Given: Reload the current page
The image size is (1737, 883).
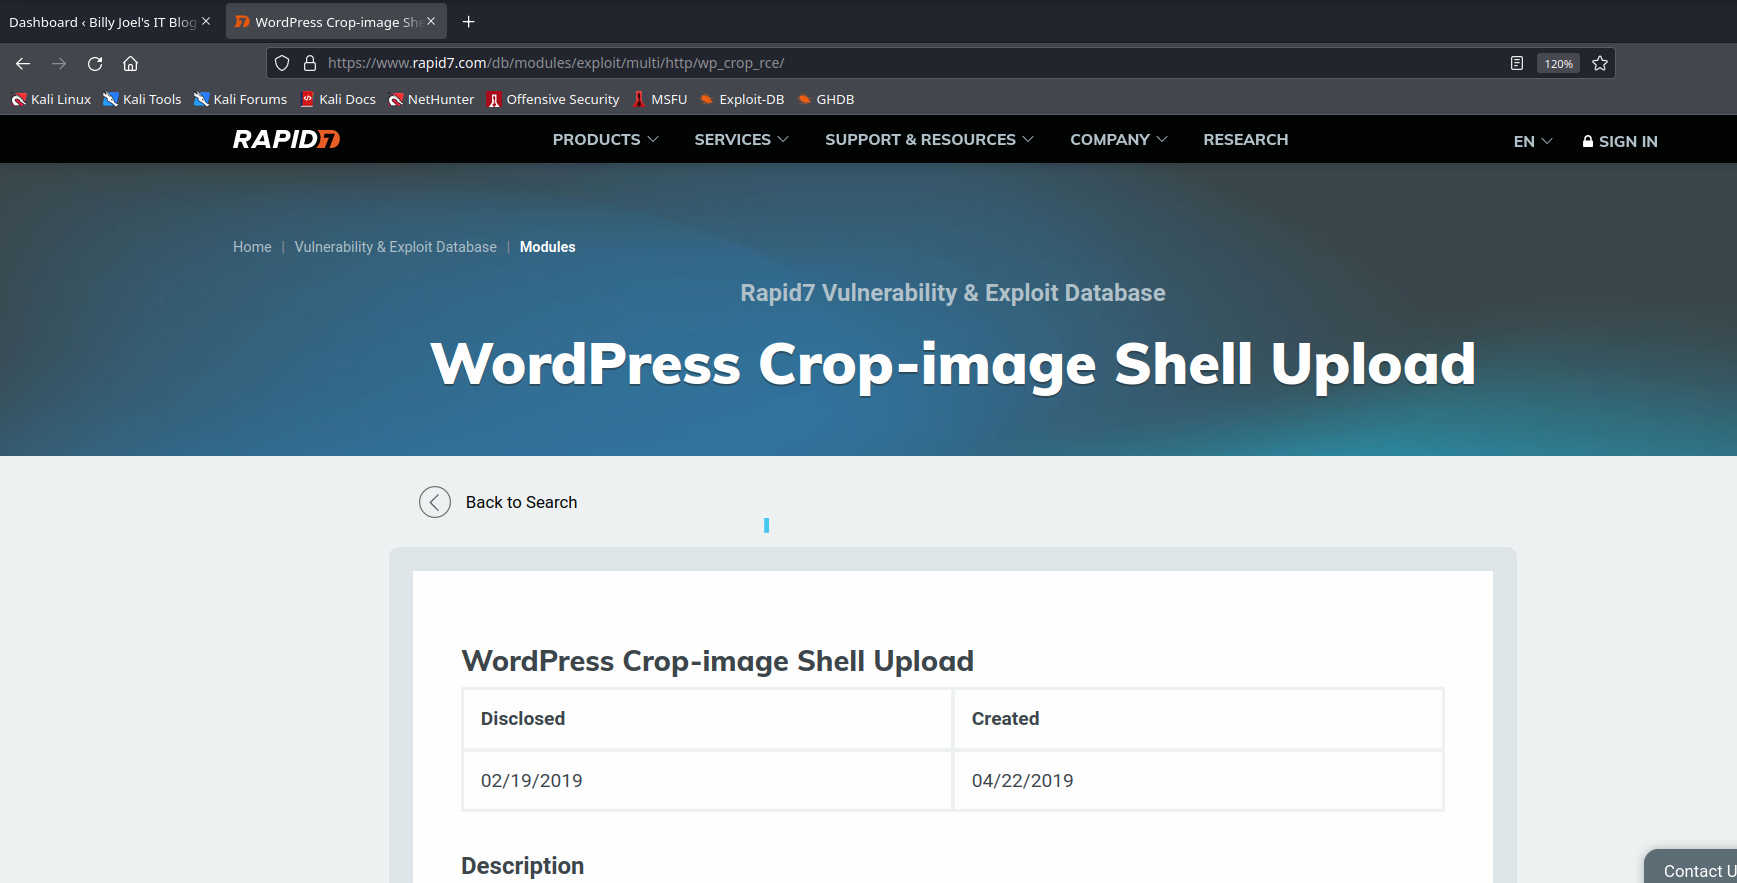Looking at the screenshot, I should point(95,64).
